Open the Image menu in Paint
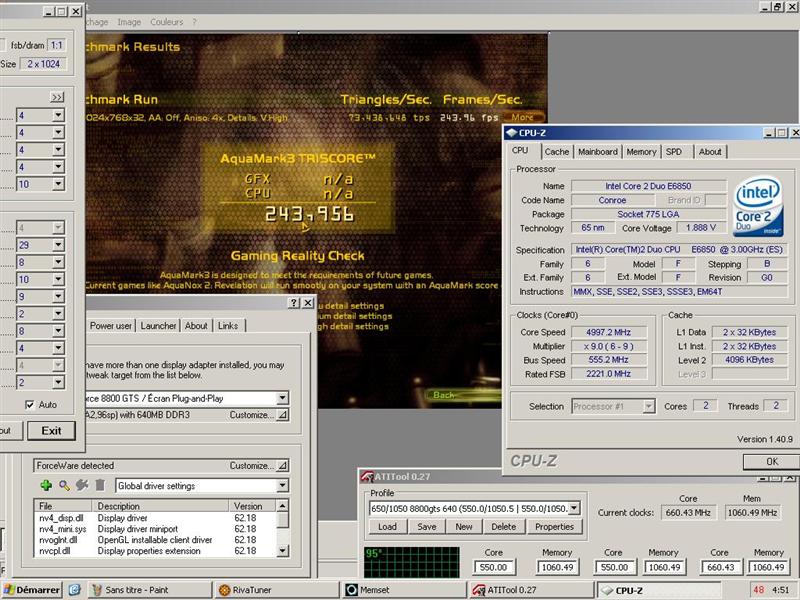Image resolution: width=800 pixels, height=600 pixels. (129, 22)
